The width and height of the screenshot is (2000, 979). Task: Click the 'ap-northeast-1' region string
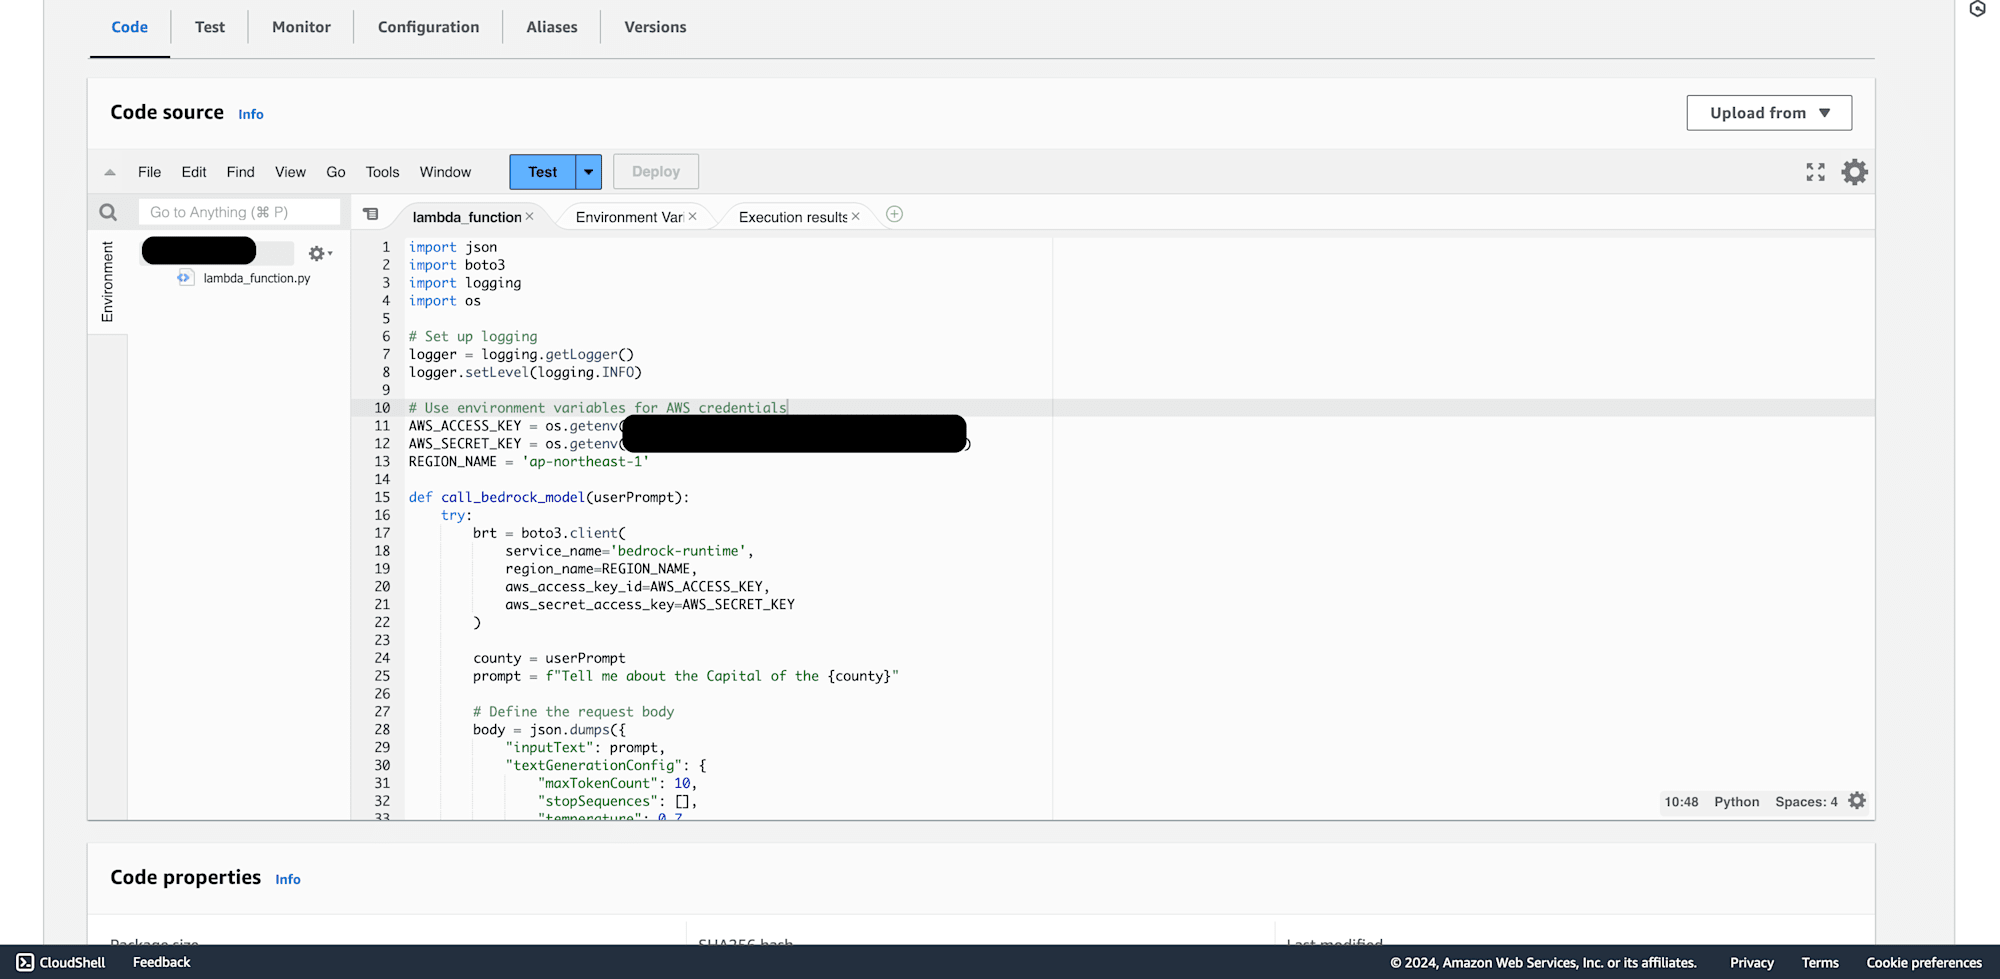click(585, 461)
